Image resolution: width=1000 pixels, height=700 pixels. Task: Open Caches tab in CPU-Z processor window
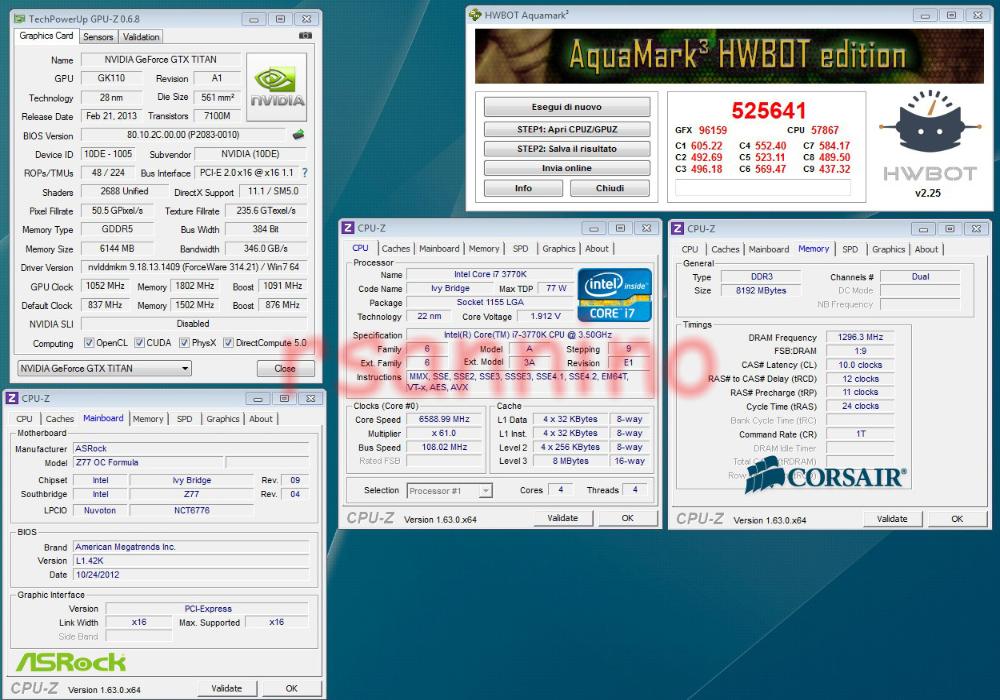pos(395,249)
